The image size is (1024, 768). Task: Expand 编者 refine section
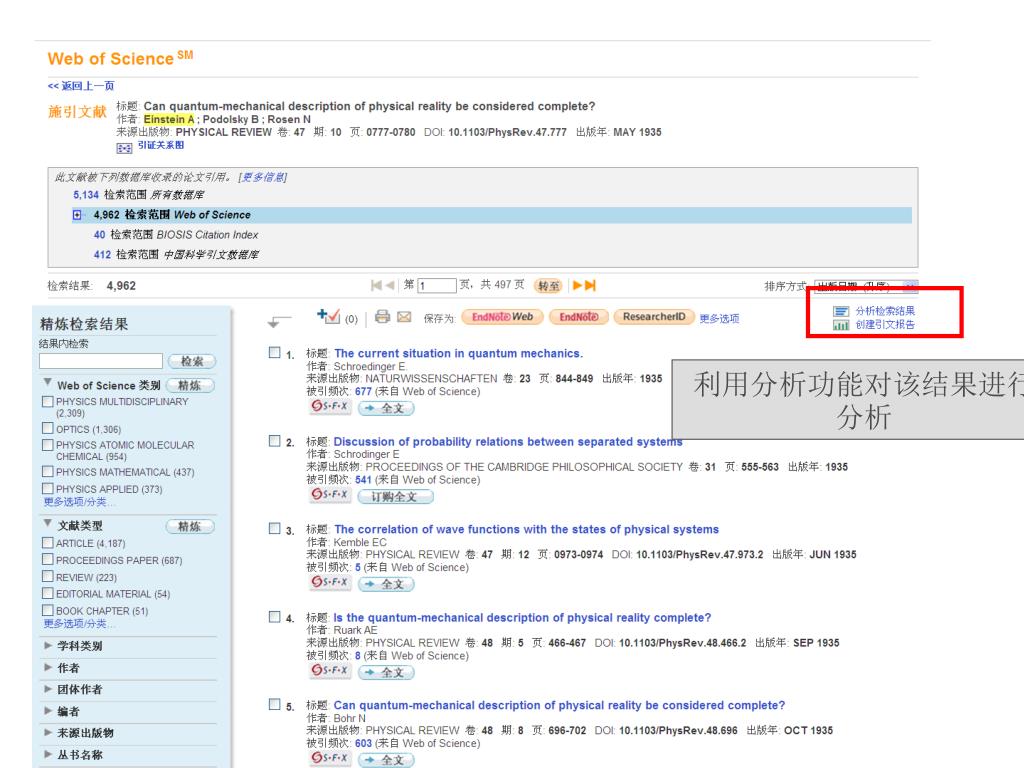48,711
